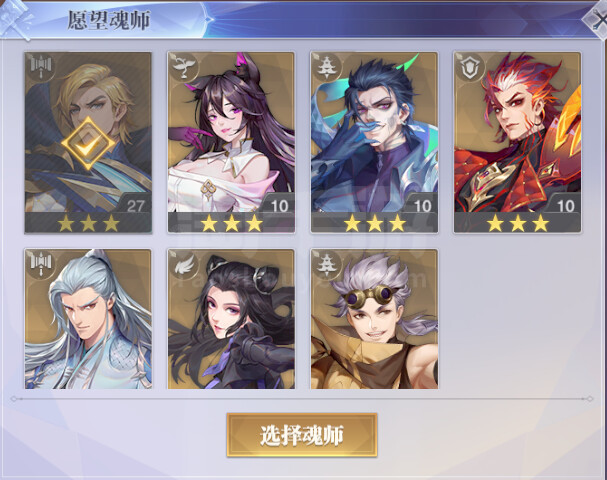The width and height of the screenshot is (607, 480).
Task: Choose the fox-eared woman card
Action: pyautogui.click(x=231, y=142)
